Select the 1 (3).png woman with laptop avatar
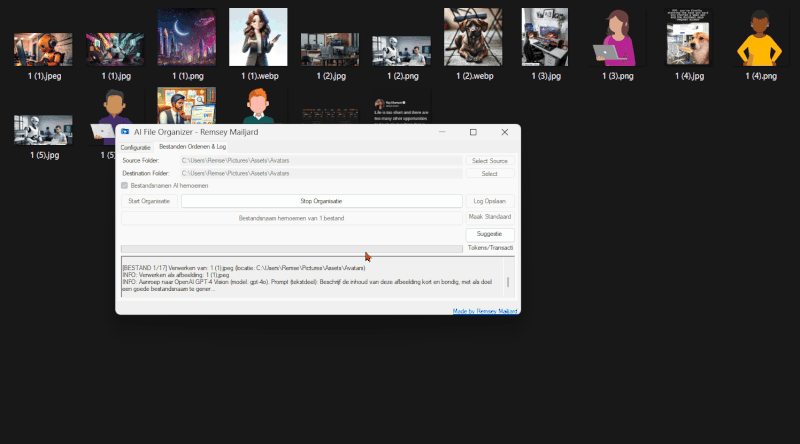This screenshot has height=444, width=800. (617, 38)
